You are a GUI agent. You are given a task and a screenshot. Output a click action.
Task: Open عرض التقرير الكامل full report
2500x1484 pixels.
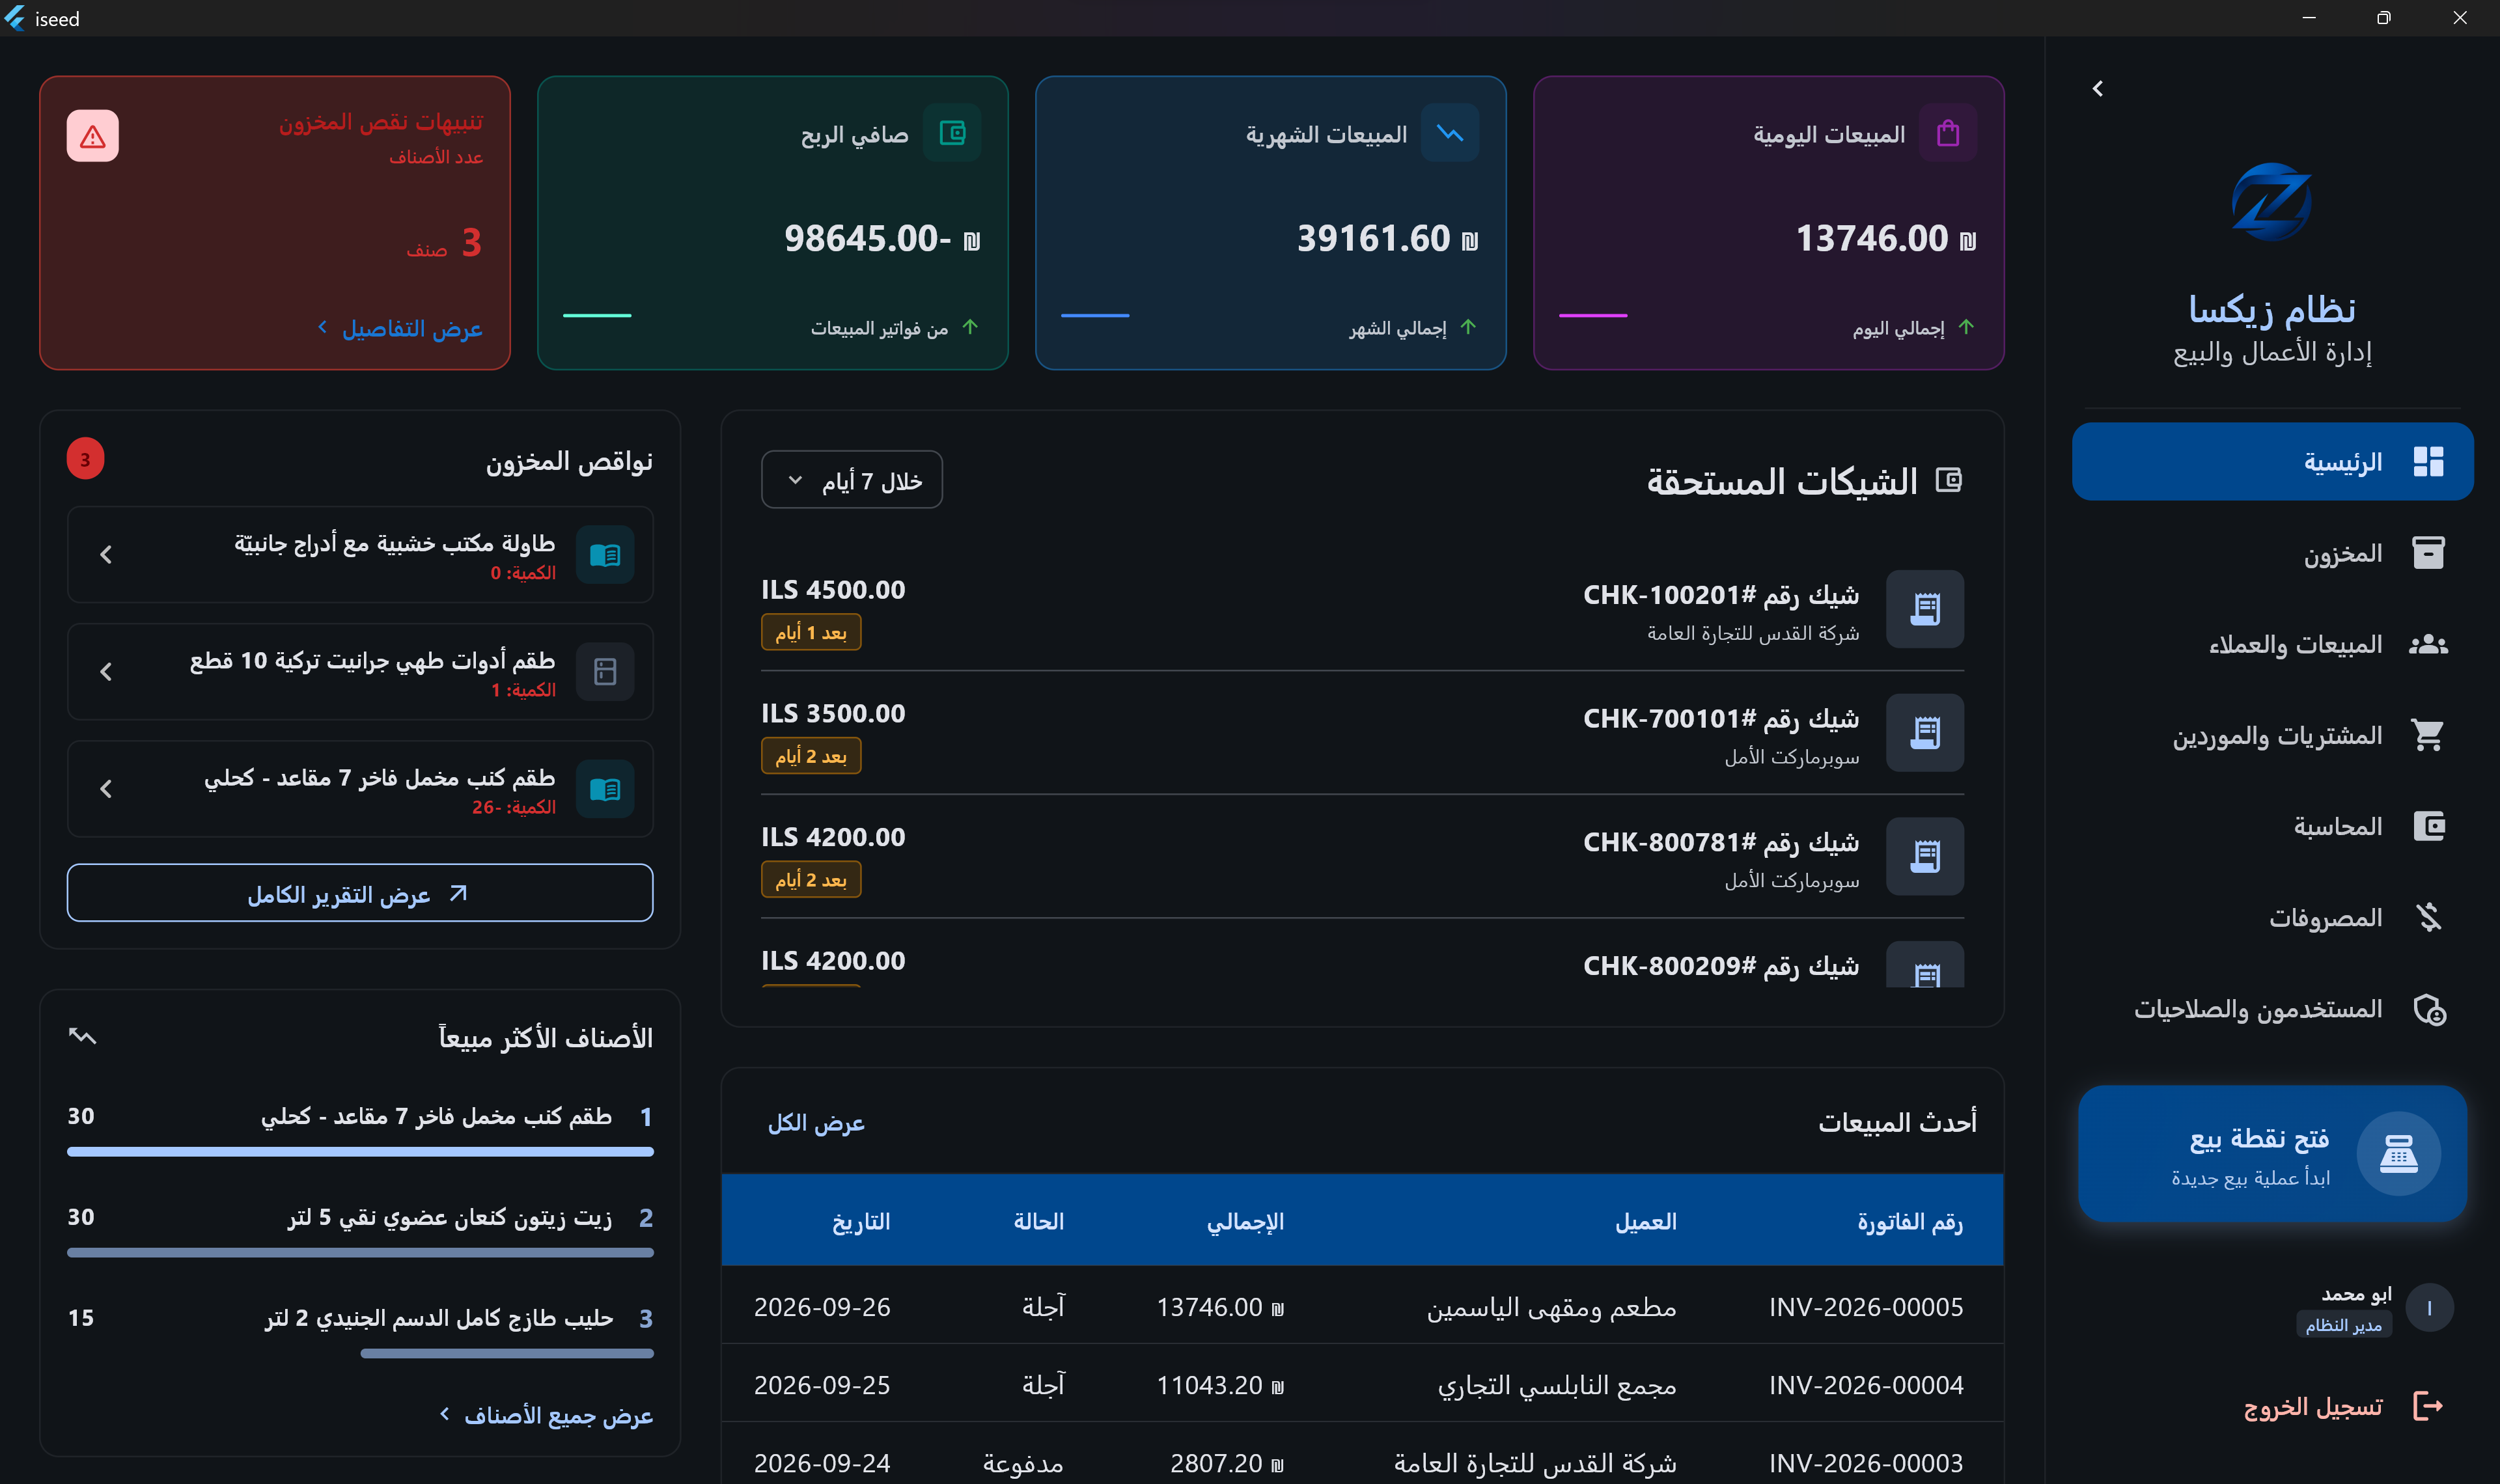tap(360, 893)
